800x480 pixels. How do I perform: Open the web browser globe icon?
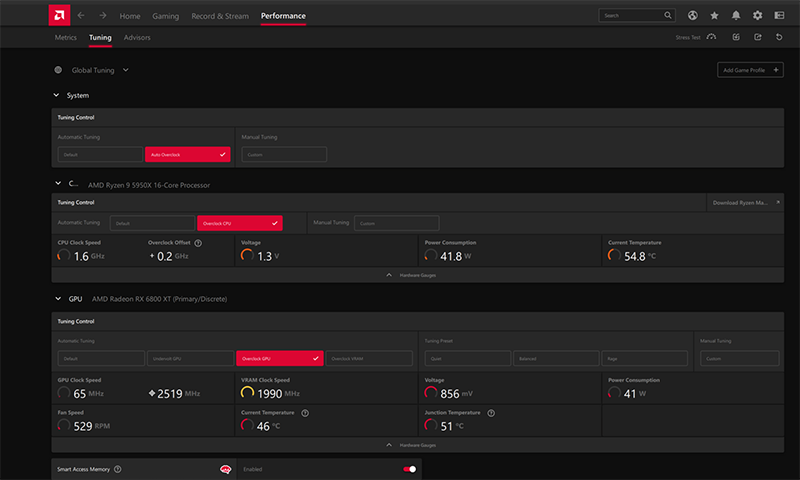(692, 15)
